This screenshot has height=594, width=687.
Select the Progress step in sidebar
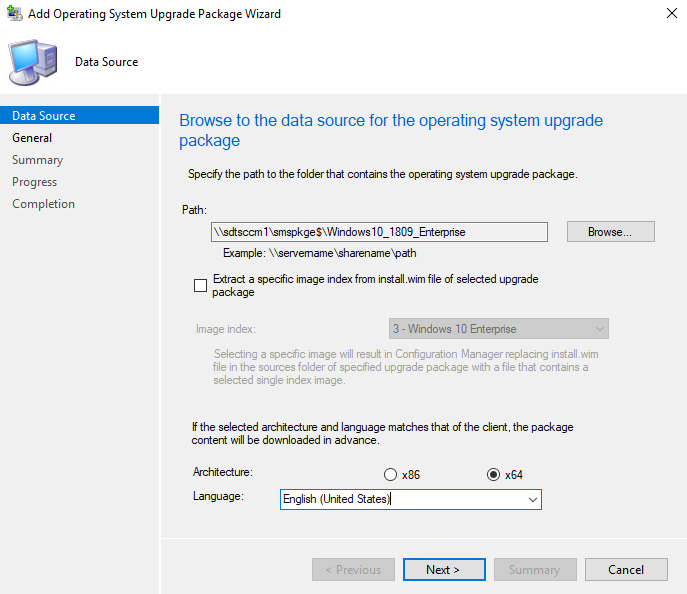point(35,182)
